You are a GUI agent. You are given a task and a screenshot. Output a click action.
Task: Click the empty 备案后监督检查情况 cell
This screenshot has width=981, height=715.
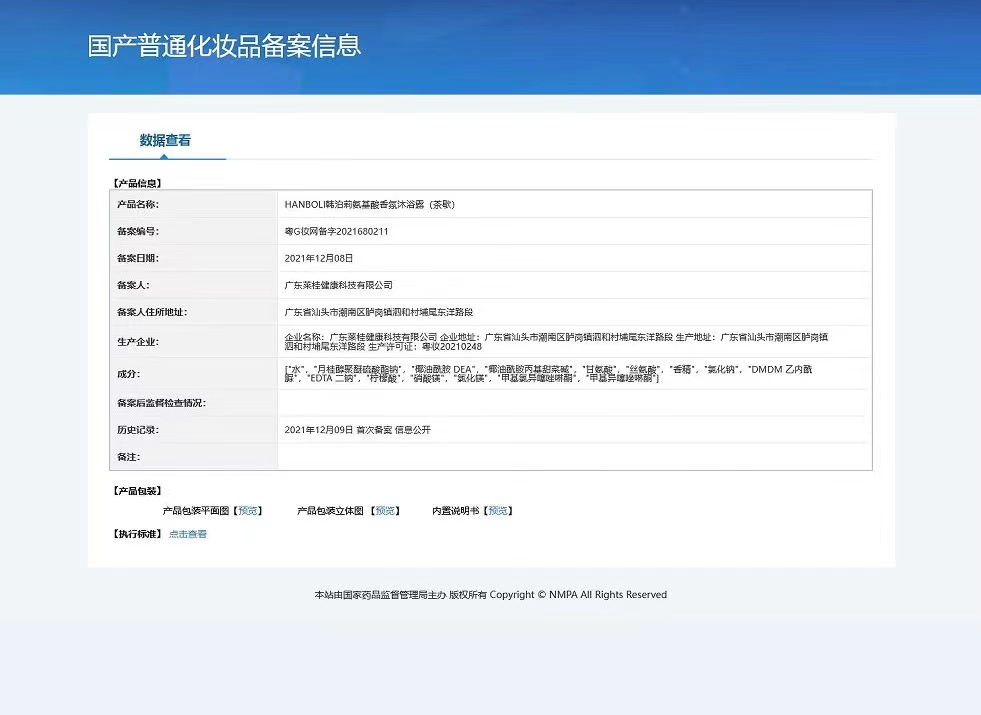point(574,403)
